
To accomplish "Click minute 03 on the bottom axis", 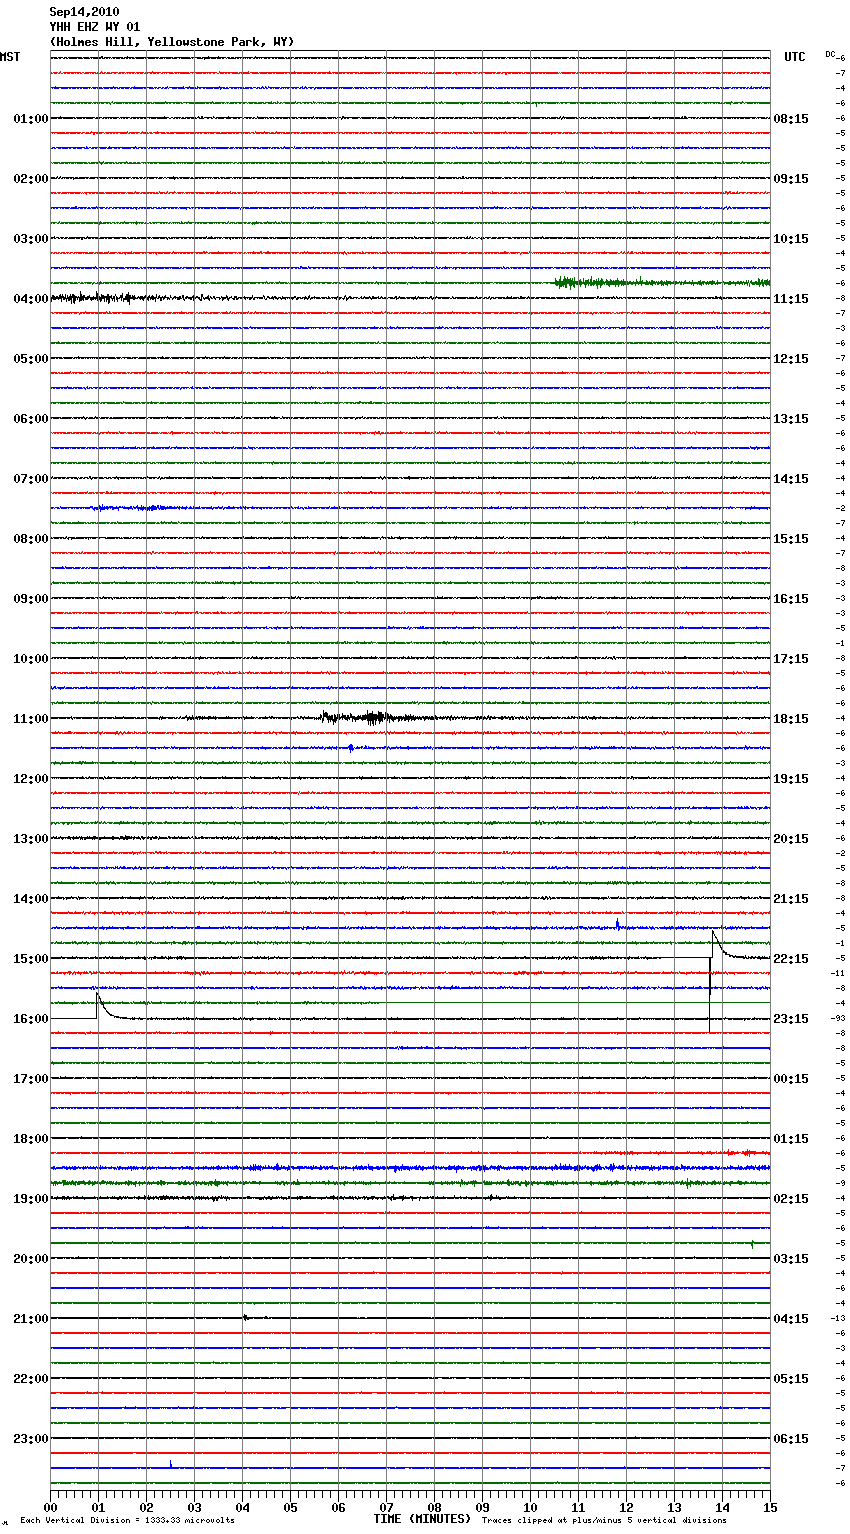I will [194, 1507].
